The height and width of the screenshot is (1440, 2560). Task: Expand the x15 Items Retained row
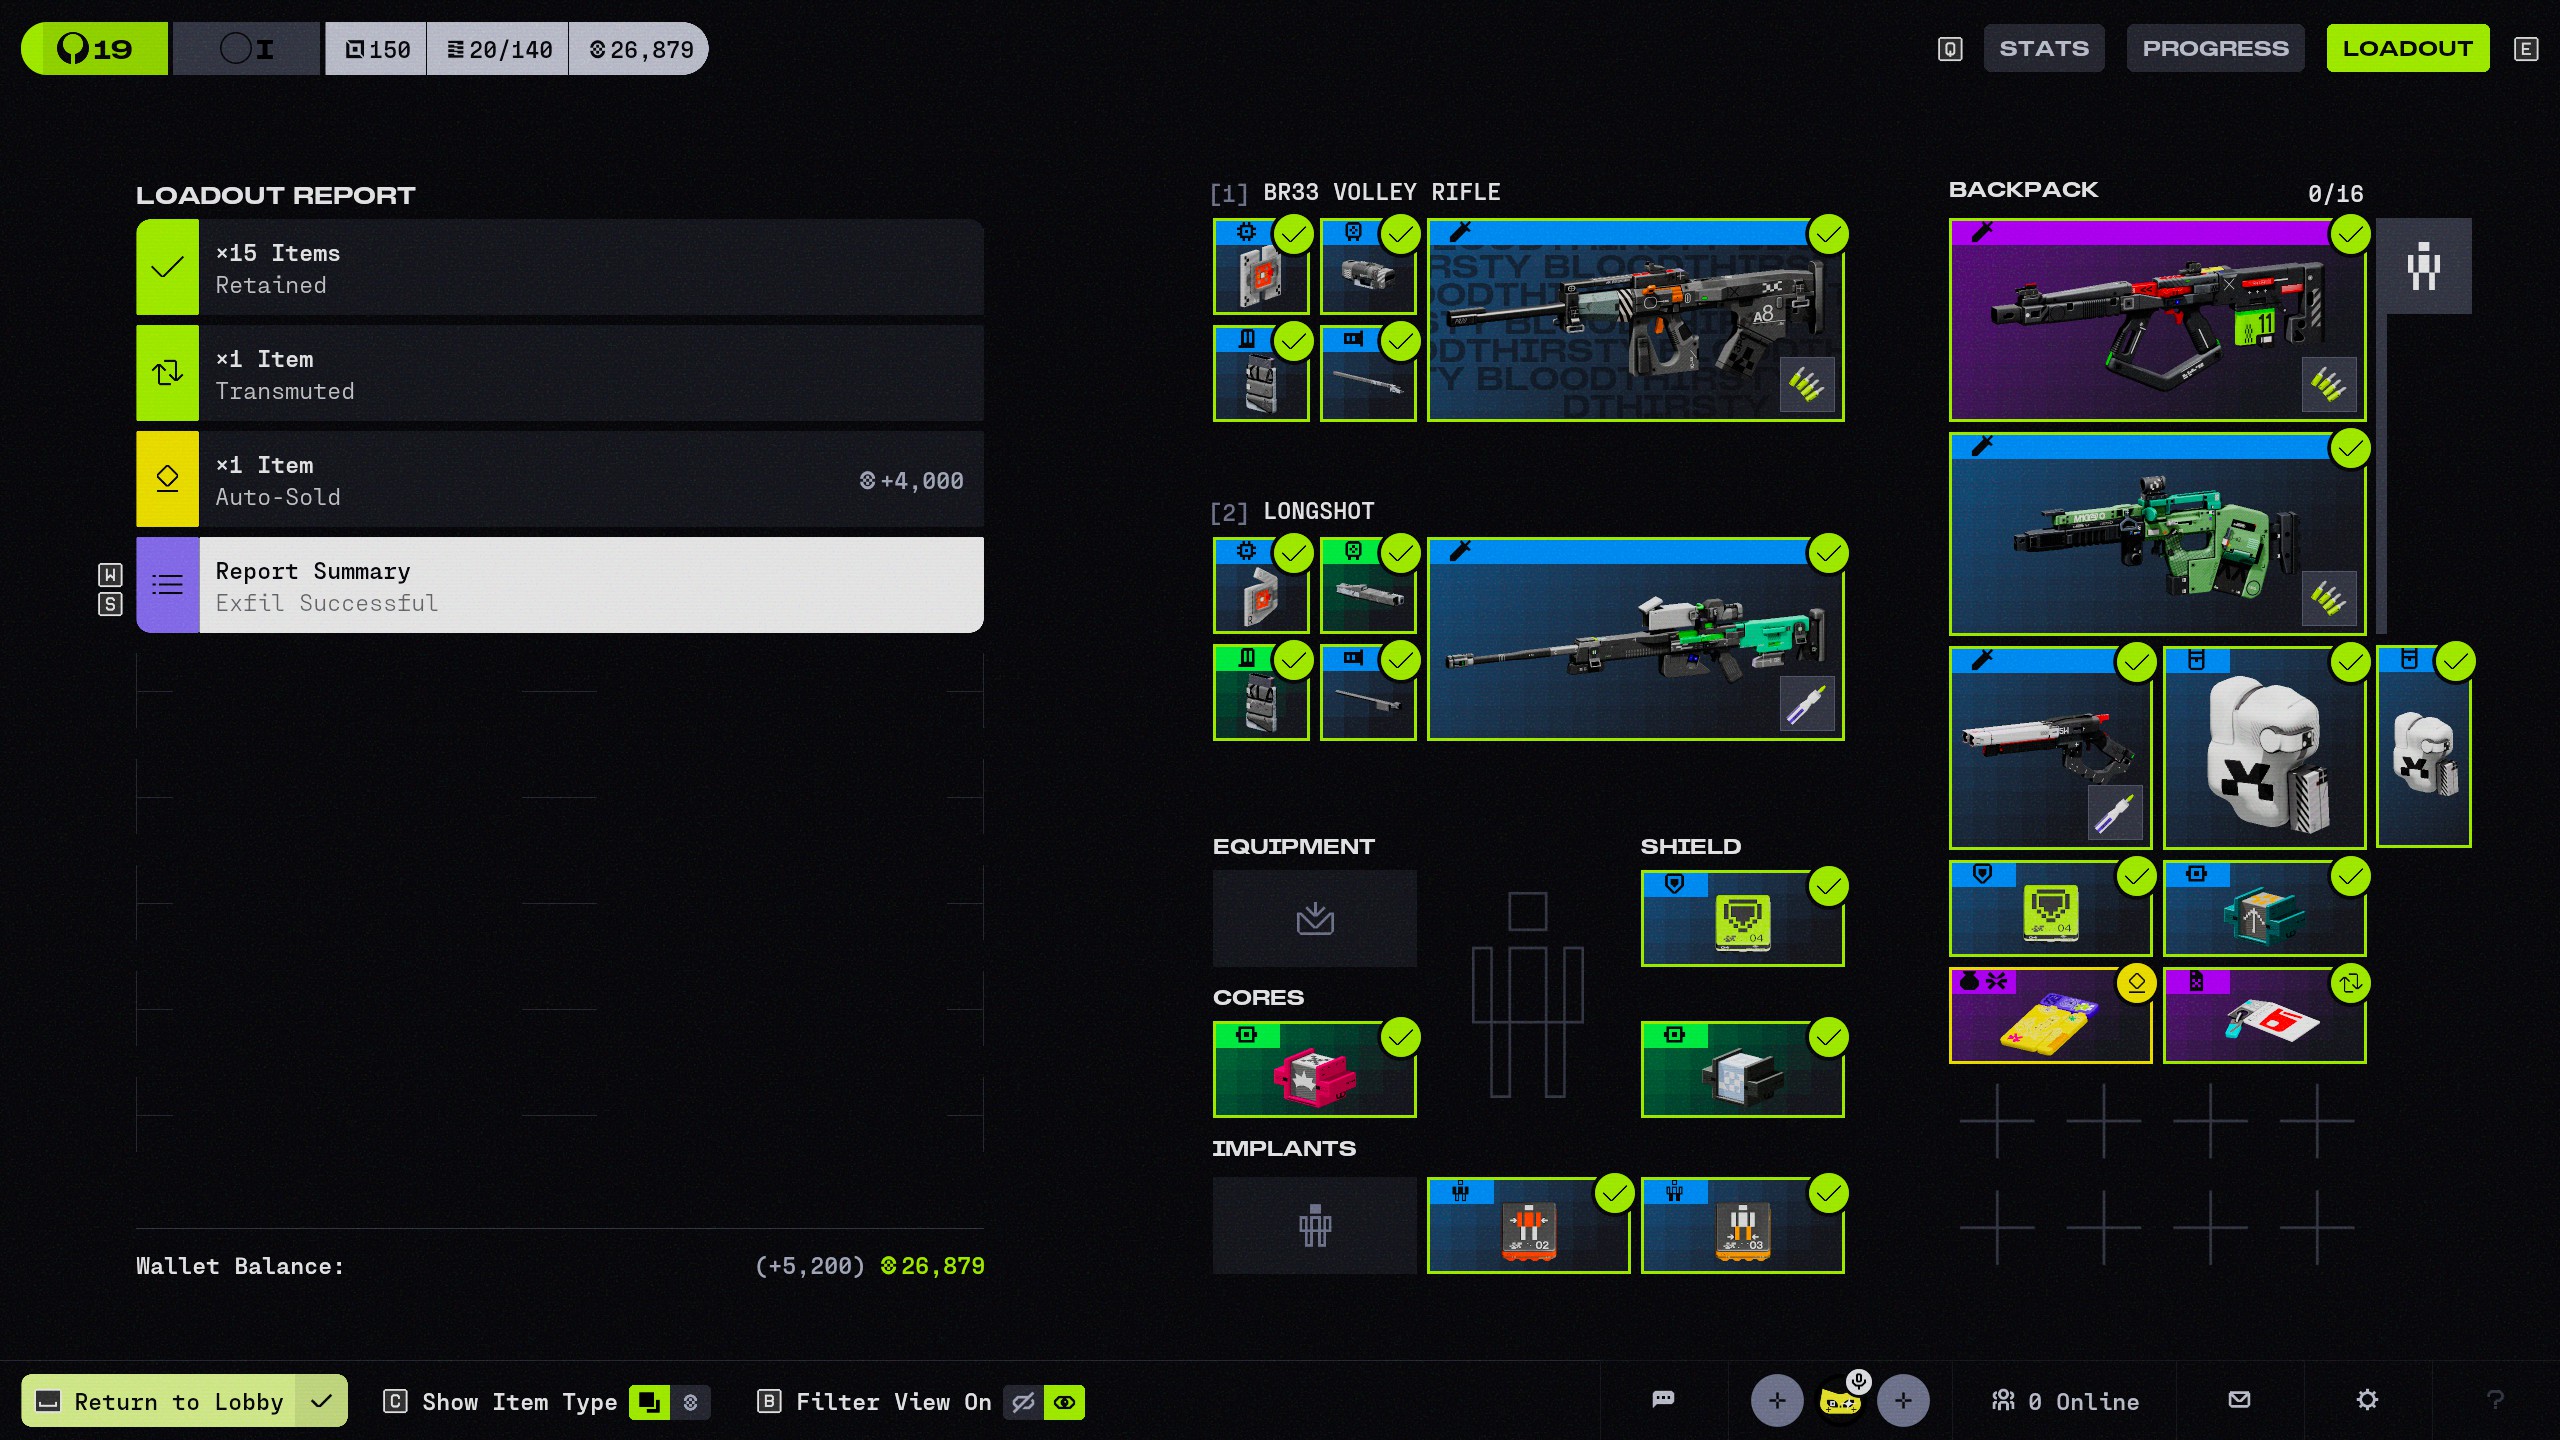[x=560, y=268]
